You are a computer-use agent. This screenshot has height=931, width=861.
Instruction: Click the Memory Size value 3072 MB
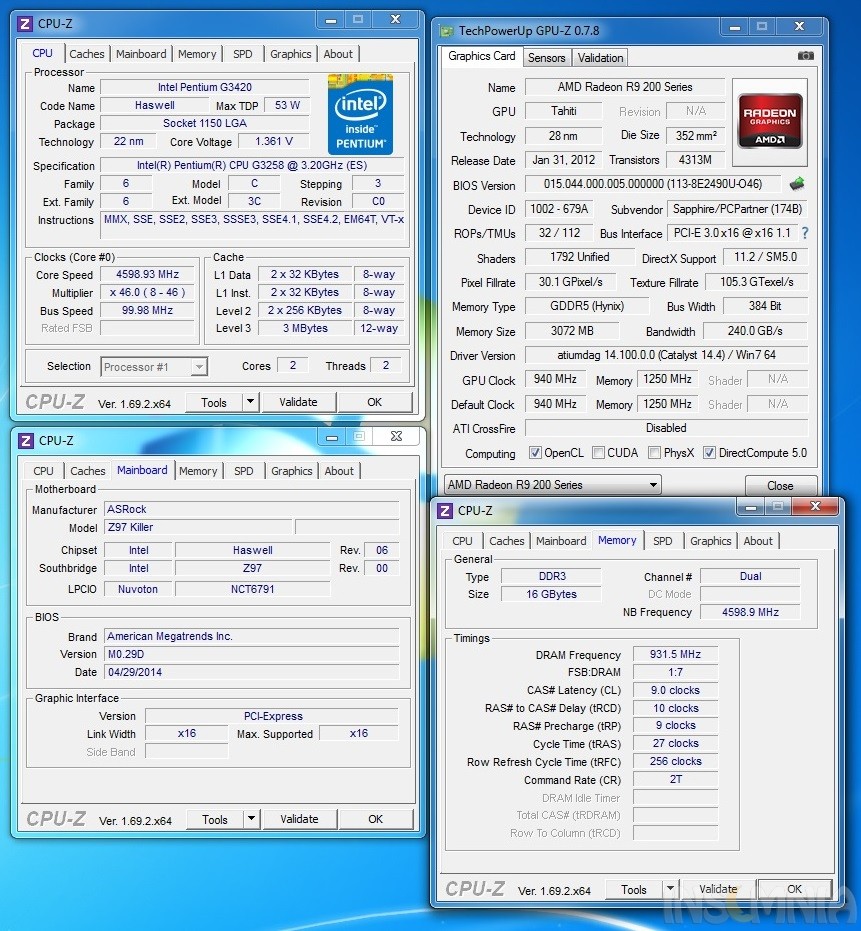tap(572, 331)
